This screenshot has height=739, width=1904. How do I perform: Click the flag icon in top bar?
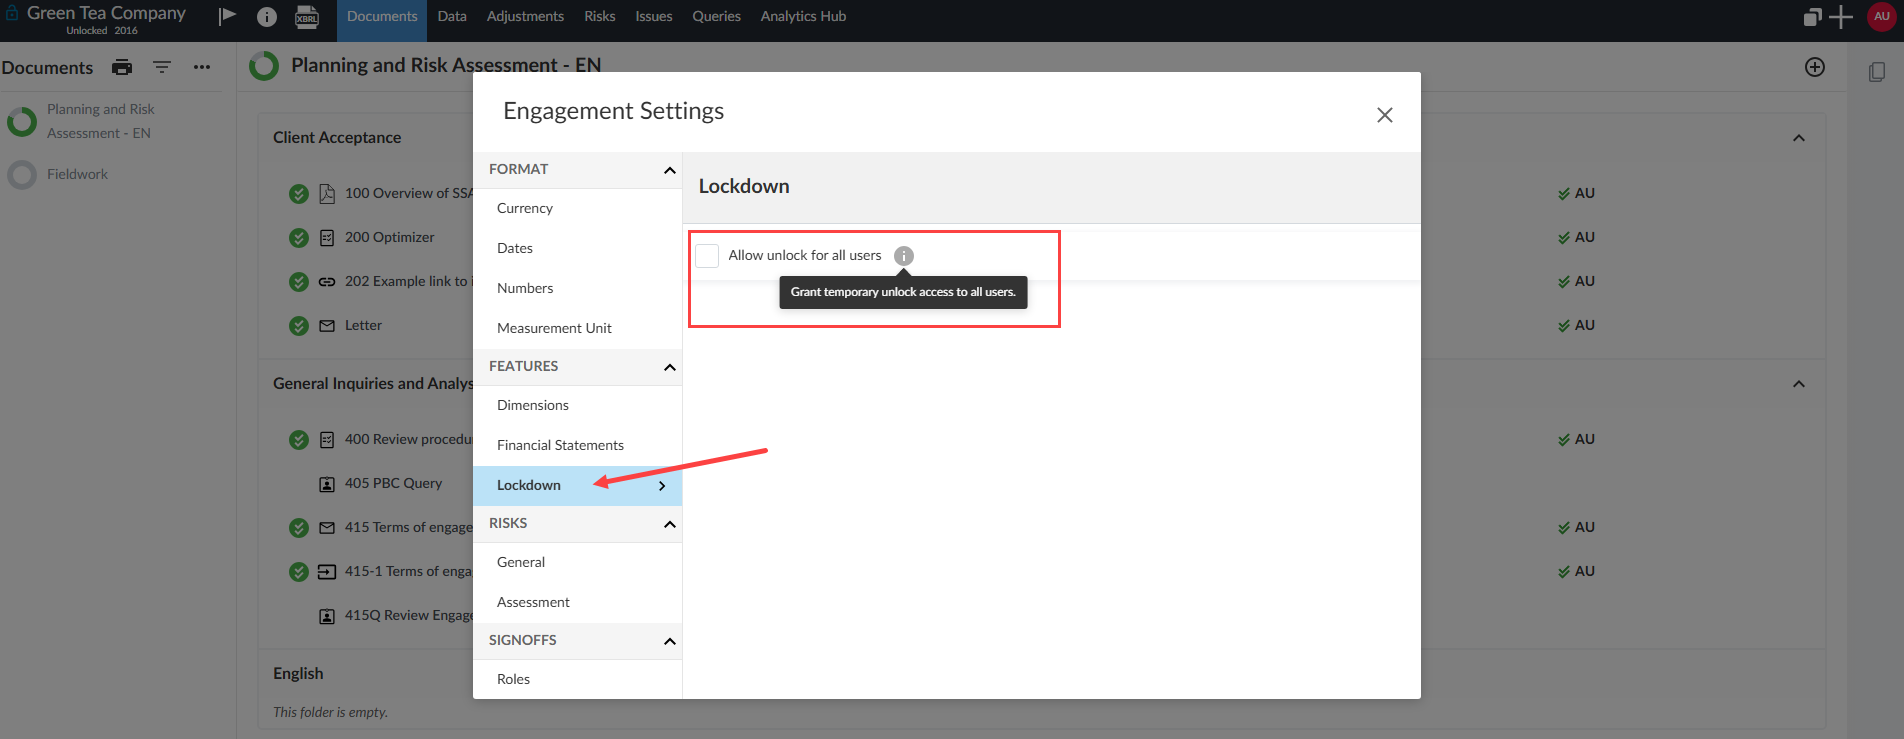click(228, 16)
